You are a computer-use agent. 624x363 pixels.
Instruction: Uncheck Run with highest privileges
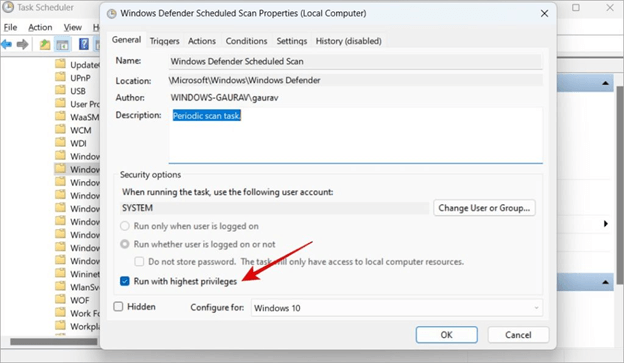pos(125,281)
